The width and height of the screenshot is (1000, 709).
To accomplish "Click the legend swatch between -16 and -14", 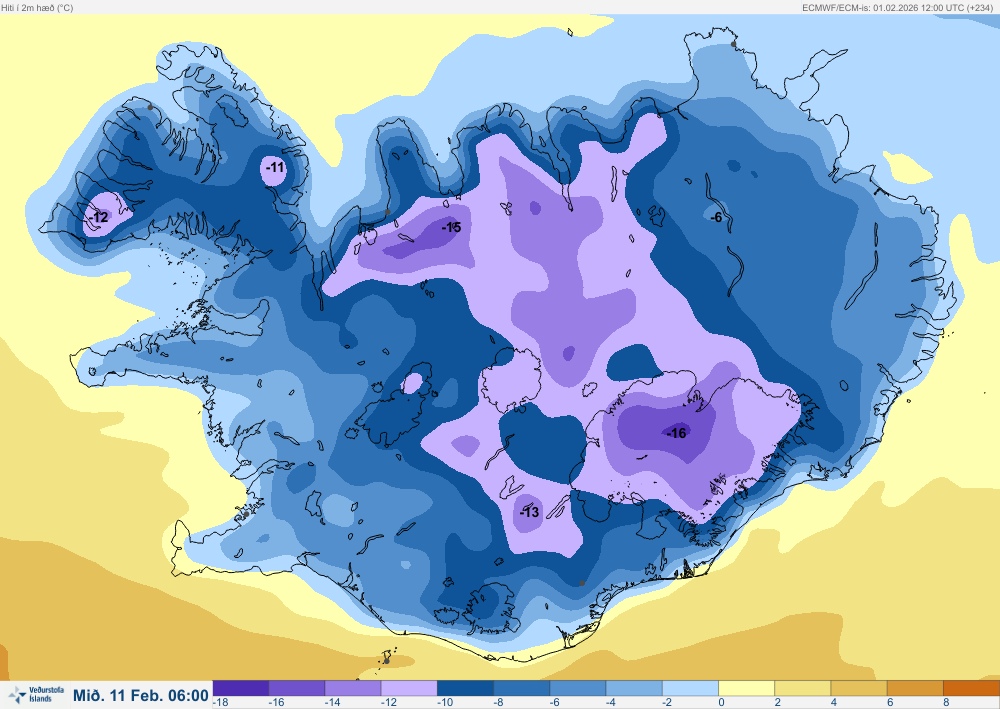I will [297, 688].
